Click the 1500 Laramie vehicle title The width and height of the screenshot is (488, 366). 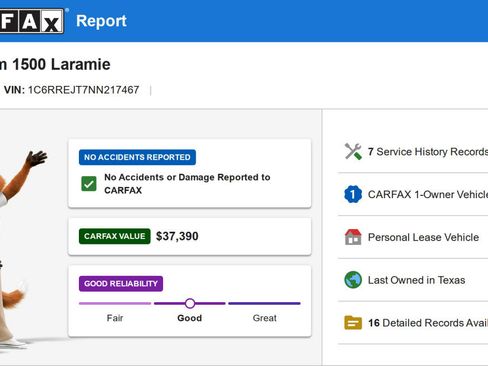click(61, 64)
